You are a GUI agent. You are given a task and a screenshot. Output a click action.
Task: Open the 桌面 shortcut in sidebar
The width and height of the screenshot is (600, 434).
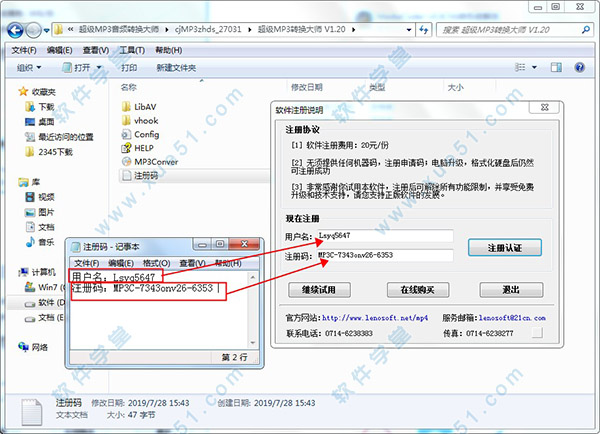47,121
